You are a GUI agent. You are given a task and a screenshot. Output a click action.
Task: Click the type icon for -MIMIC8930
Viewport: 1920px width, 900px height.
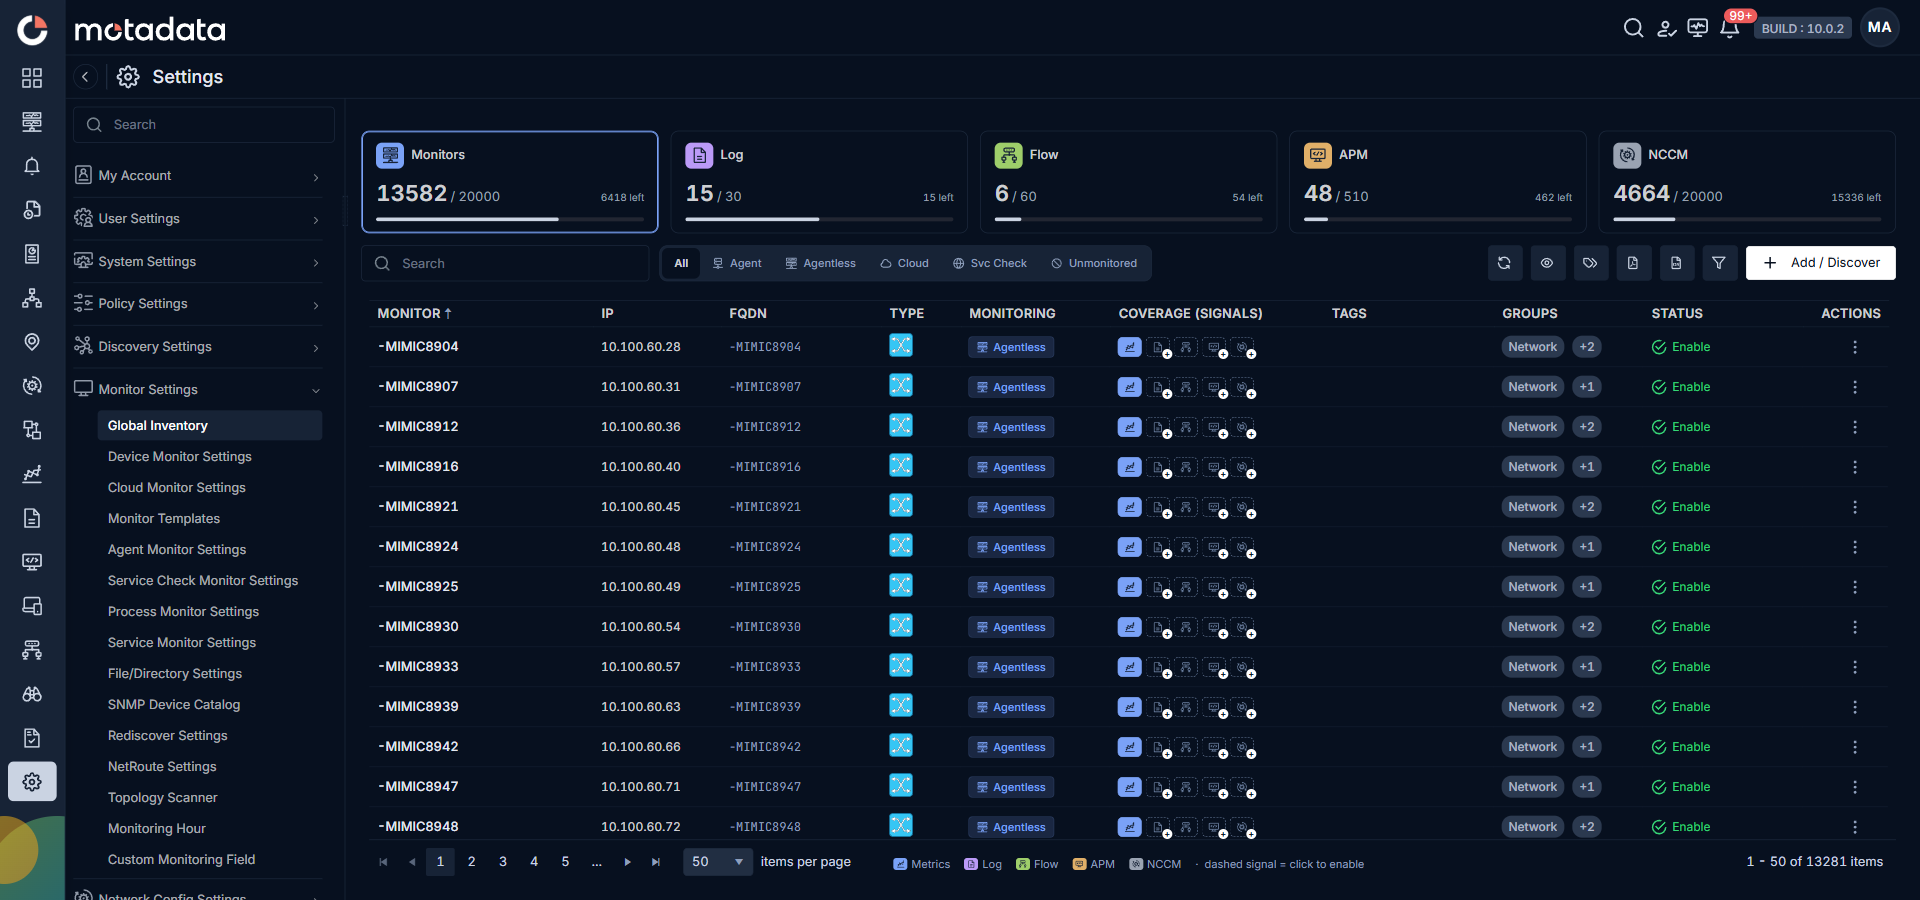(901, 626)
